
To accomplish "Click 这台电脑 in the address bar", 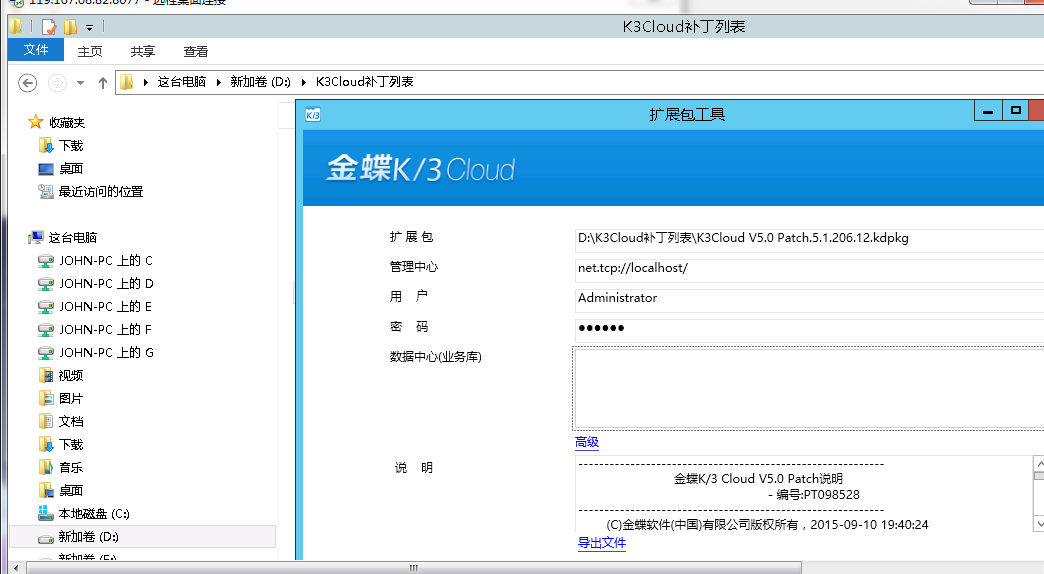I will coord(182,82).
